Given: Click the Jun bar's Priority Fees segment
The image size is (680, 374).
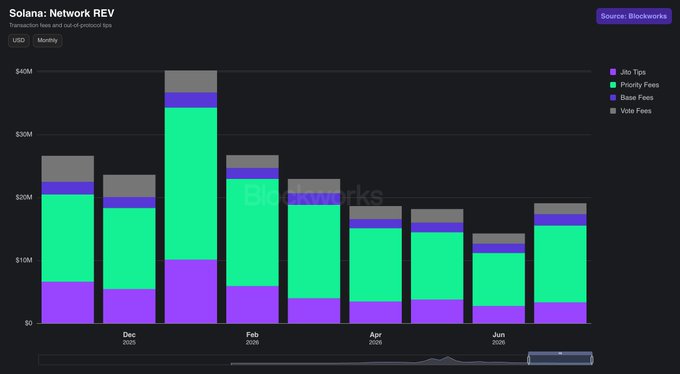Looking at the screenshot, I should (x=499, y=280).
